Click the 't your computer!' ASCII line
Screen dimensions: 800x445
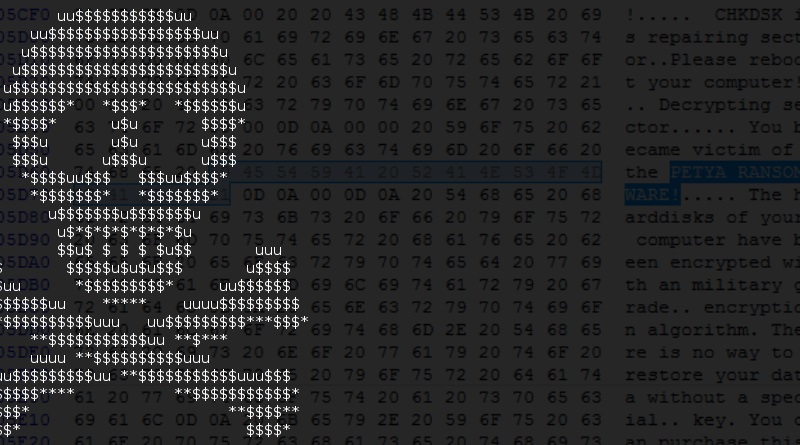pyautogui.click(x=712, y=82)
